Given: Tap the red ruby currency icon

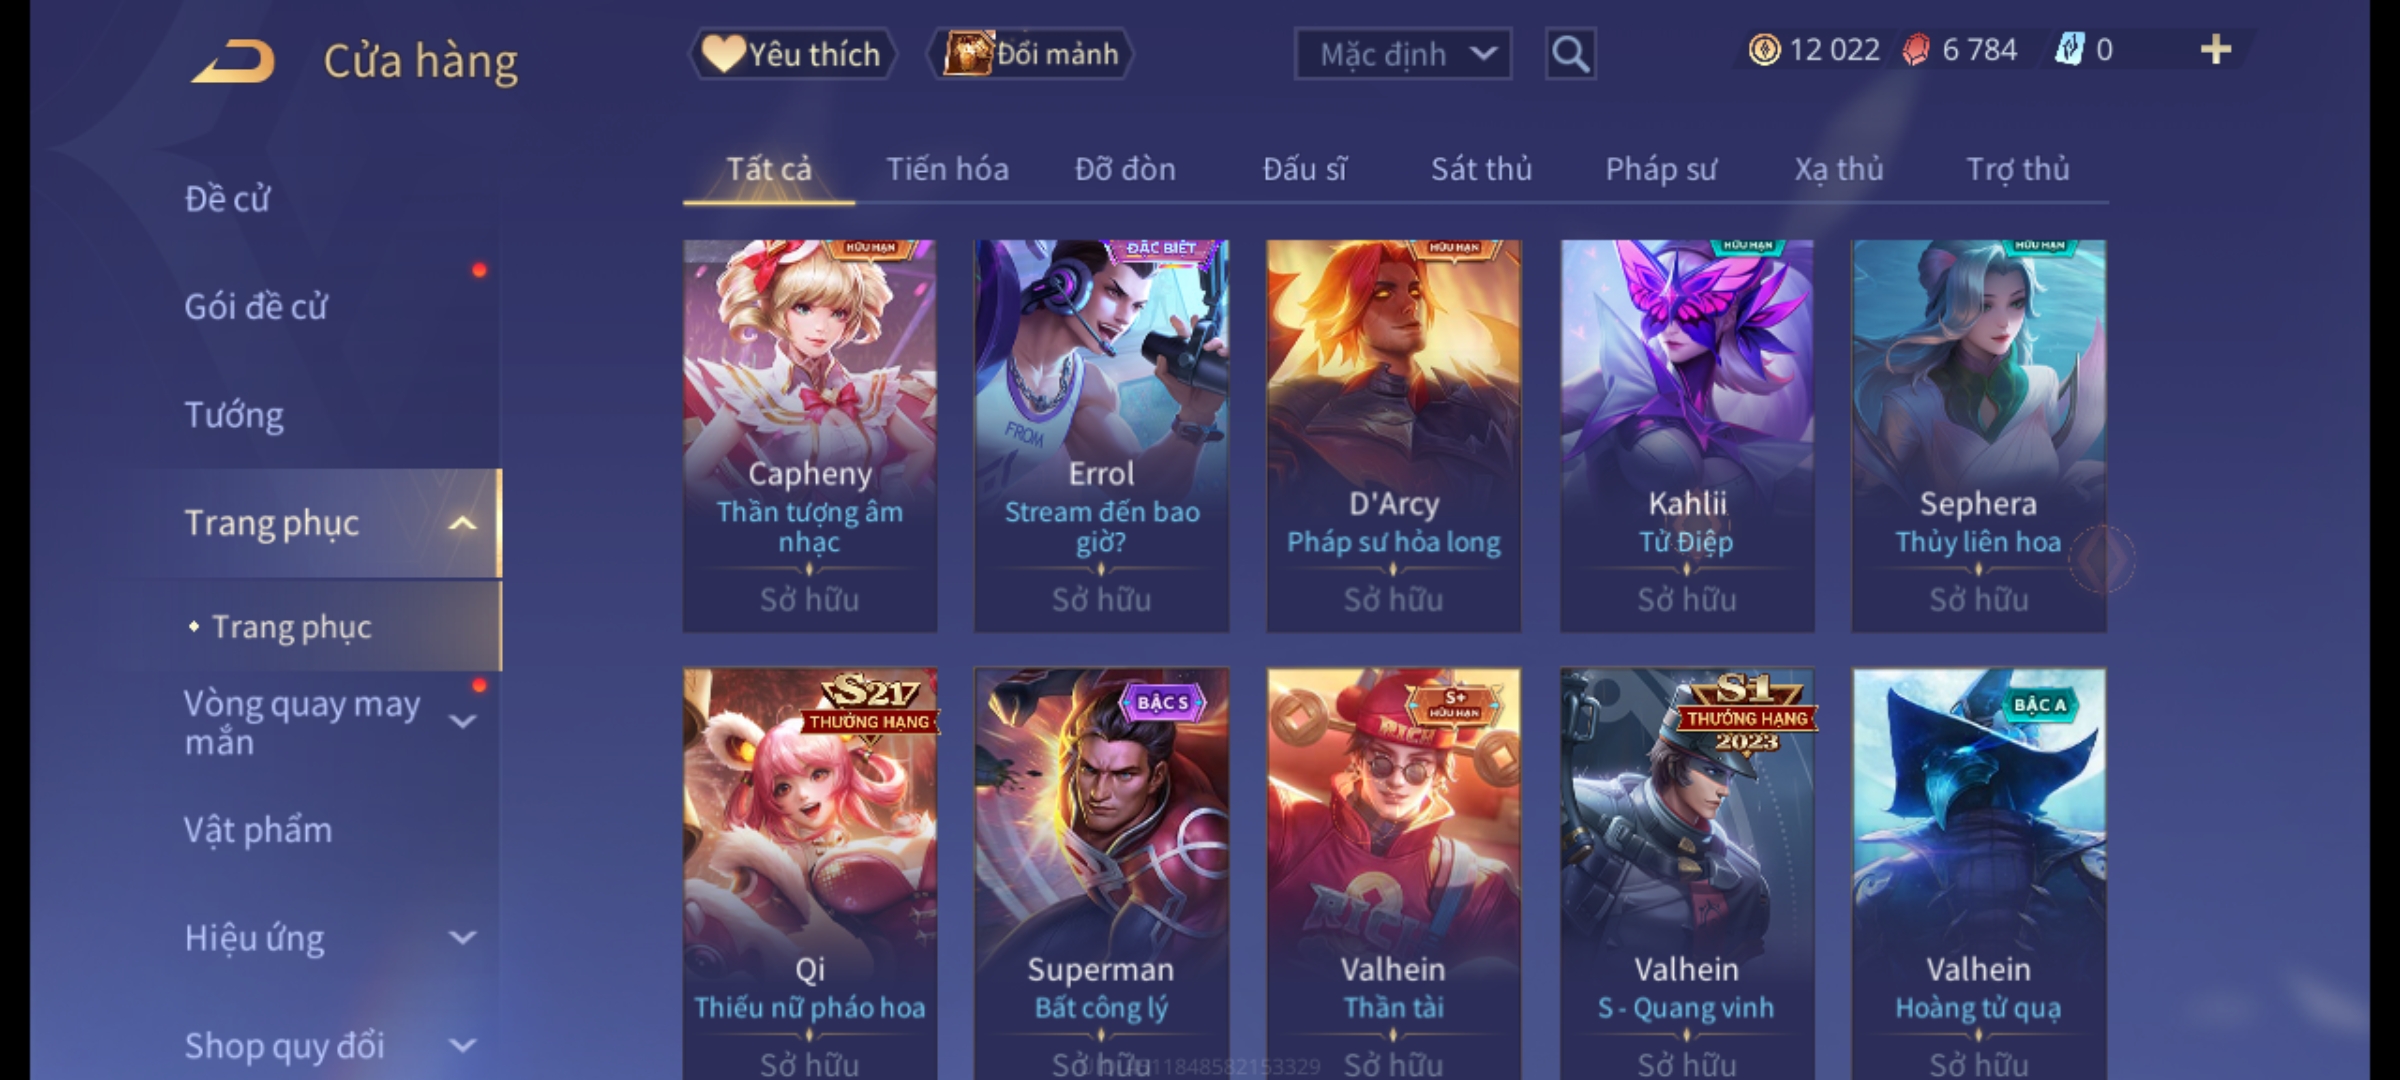Looking at the screenshot, I should coord(1916,50).
